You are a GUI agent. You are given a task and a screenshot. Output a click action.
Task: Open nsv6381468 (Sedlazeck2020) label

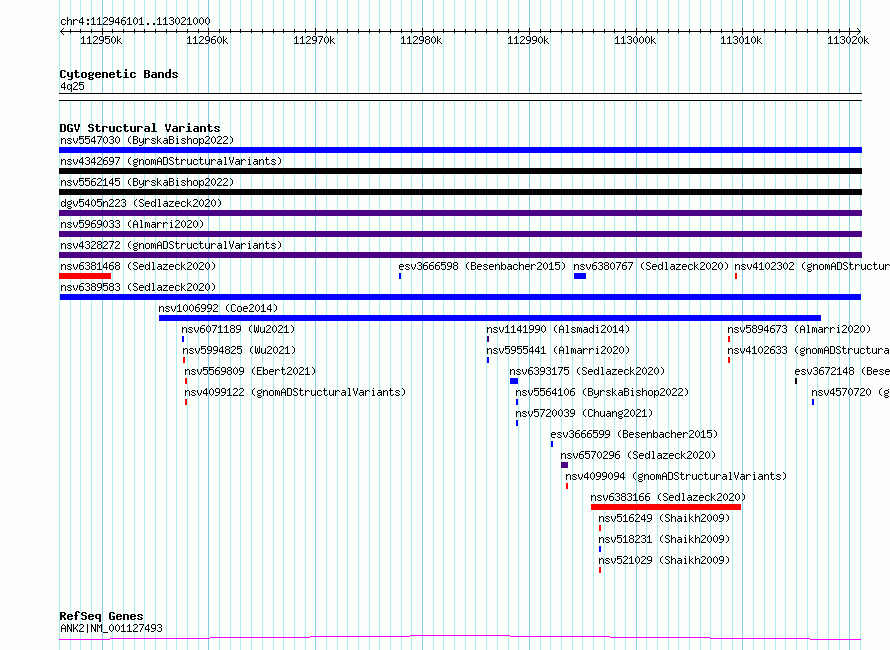(138, 266)
